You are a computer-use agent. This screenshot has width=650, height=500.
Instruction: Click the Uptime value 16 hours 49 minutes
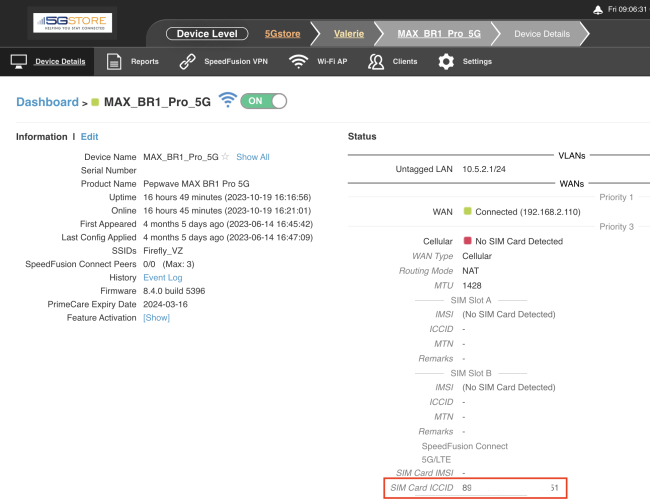click(227, 197)
